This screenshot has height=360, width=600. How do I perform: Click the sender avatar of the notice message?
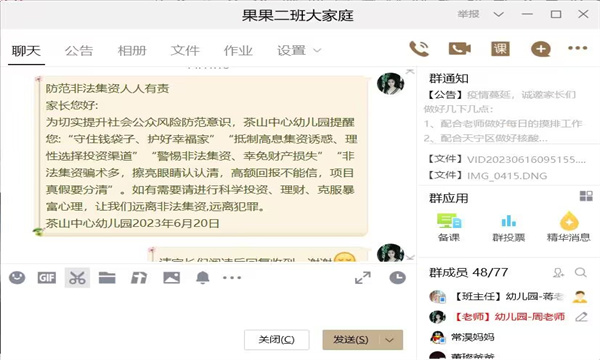390,83
